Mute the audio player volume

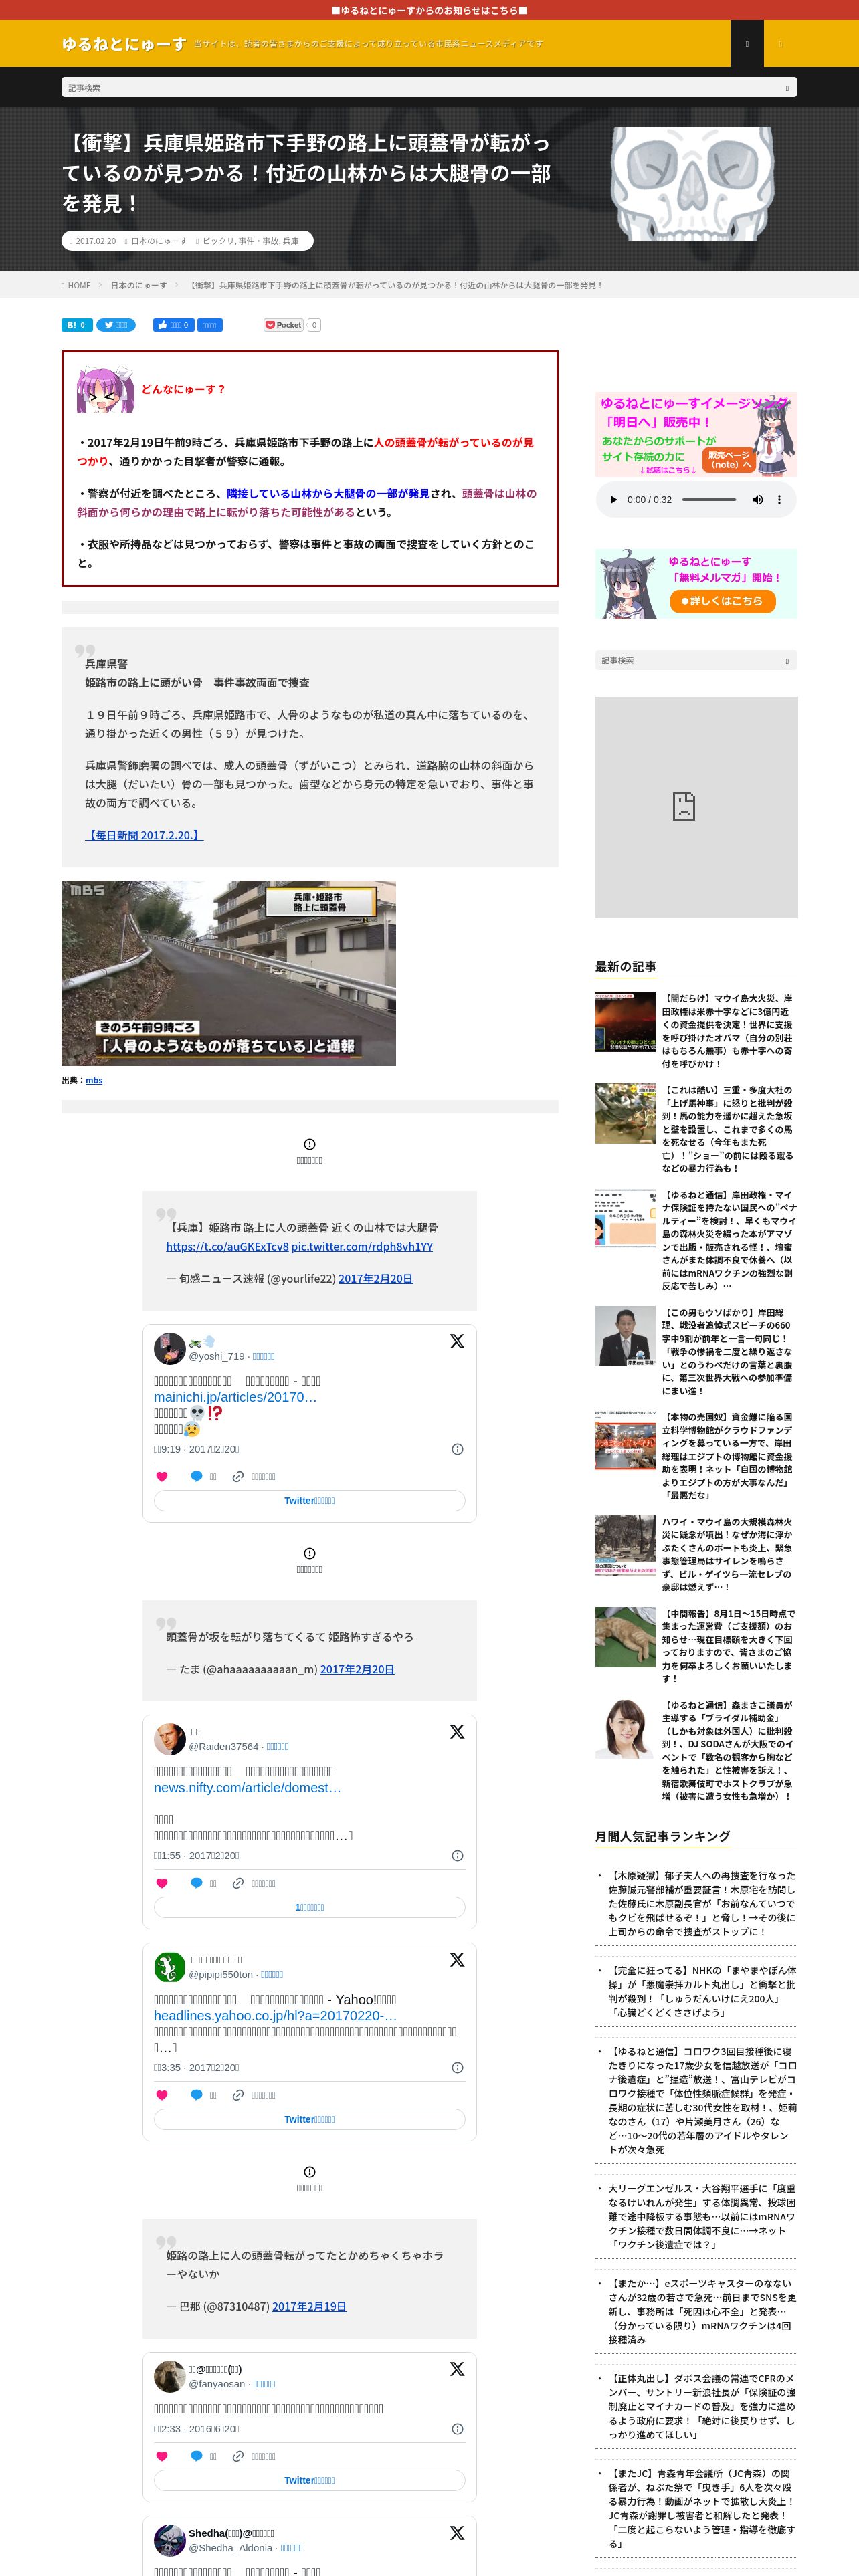[x=757, y=499]
